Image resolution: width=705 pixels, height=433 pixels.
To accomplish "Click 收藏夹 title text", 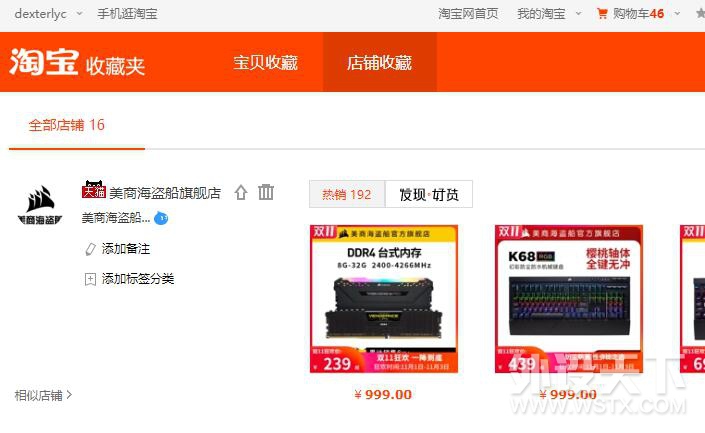I will pos(115,66).
